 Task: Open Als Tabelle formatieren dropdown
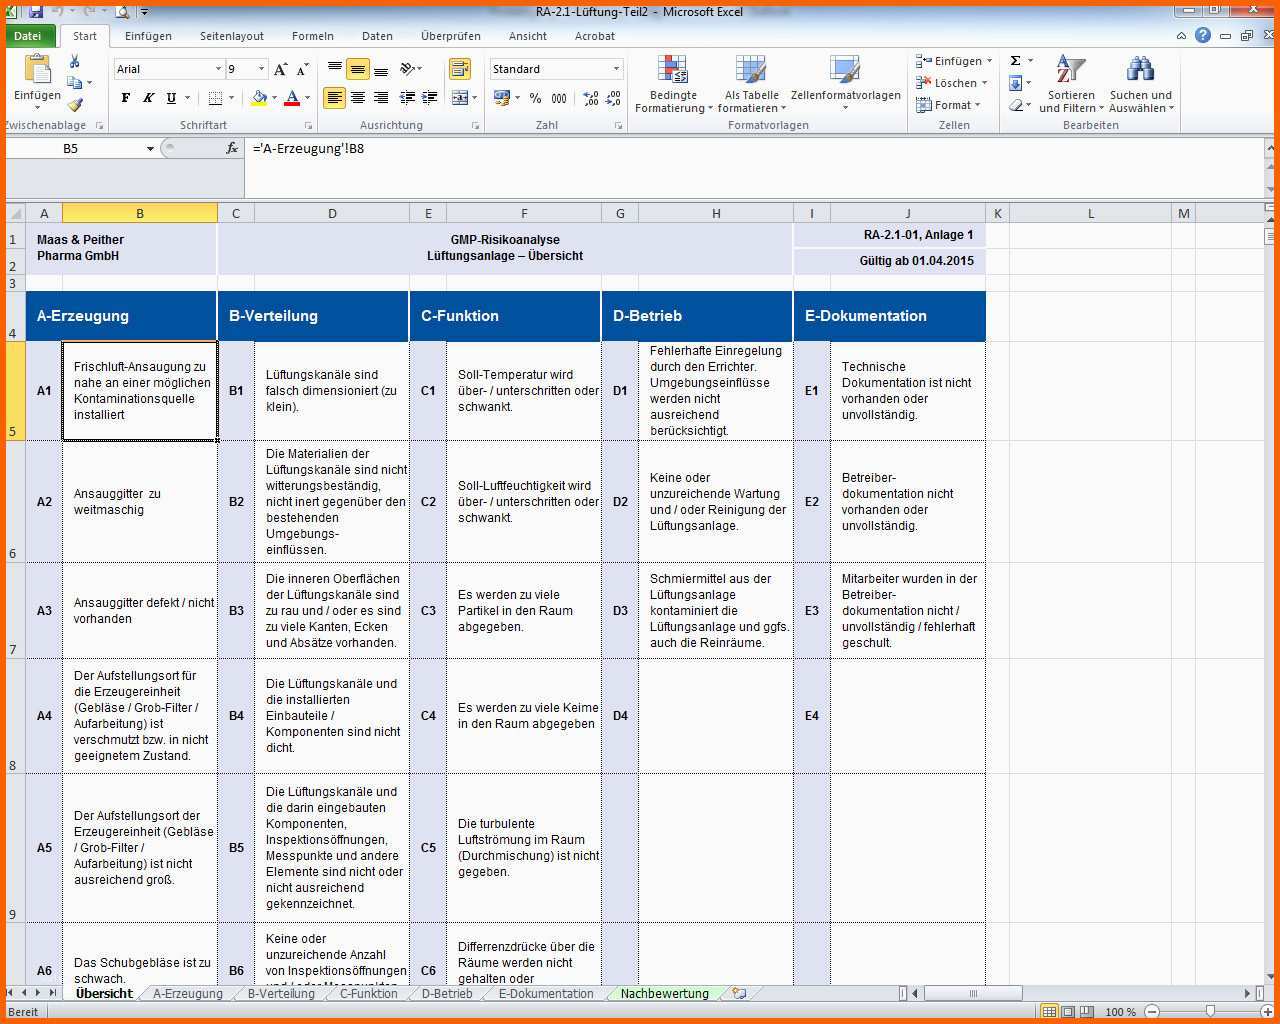[751, 84]
